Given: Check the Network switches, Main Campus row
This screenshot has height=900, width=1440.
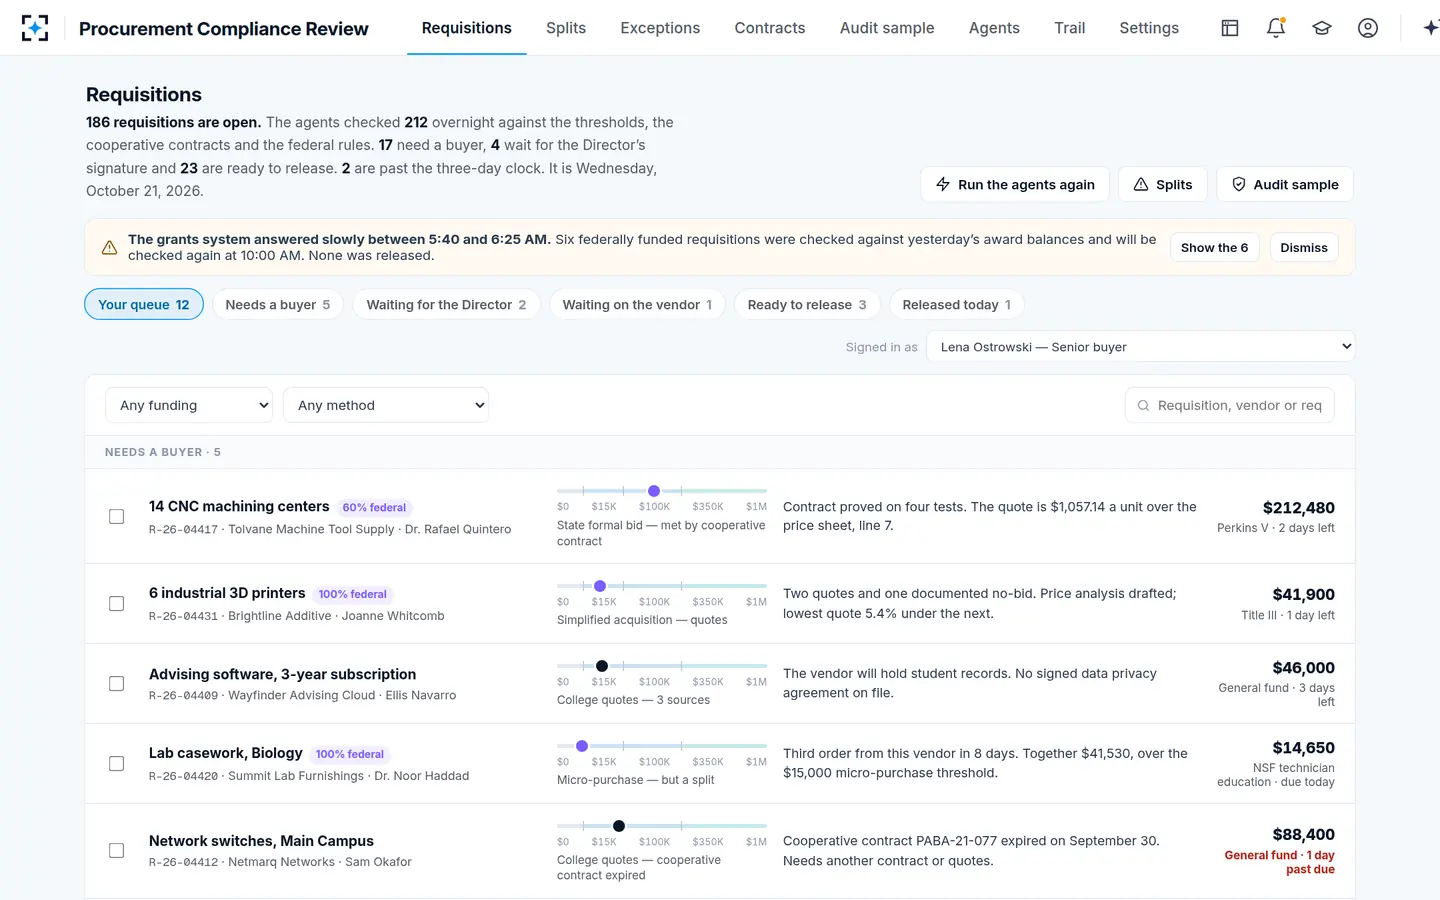Looking at the screenshot, I should coord(117,851).
